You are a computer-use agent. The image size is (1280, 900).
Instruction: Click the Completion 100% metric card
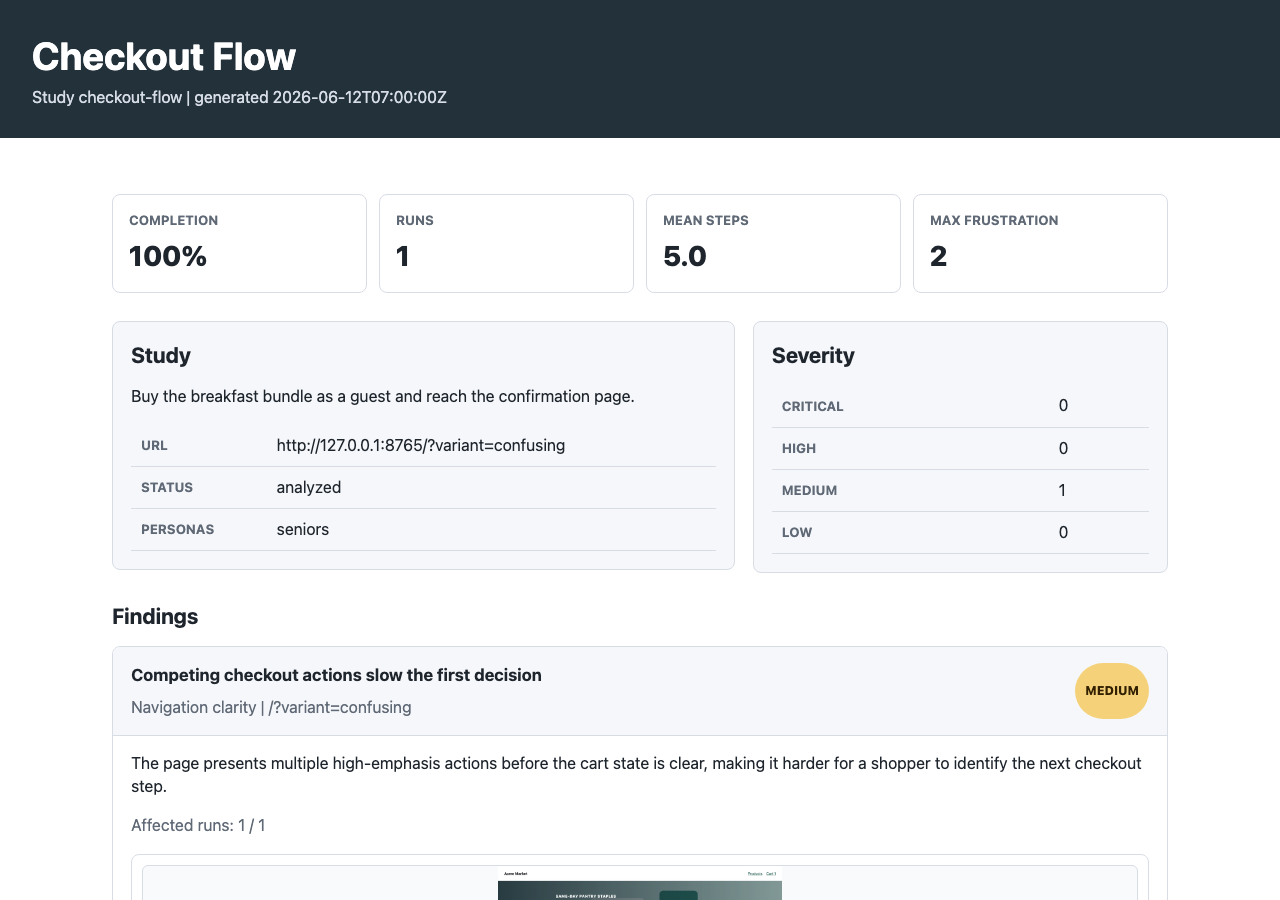point(239,243)
